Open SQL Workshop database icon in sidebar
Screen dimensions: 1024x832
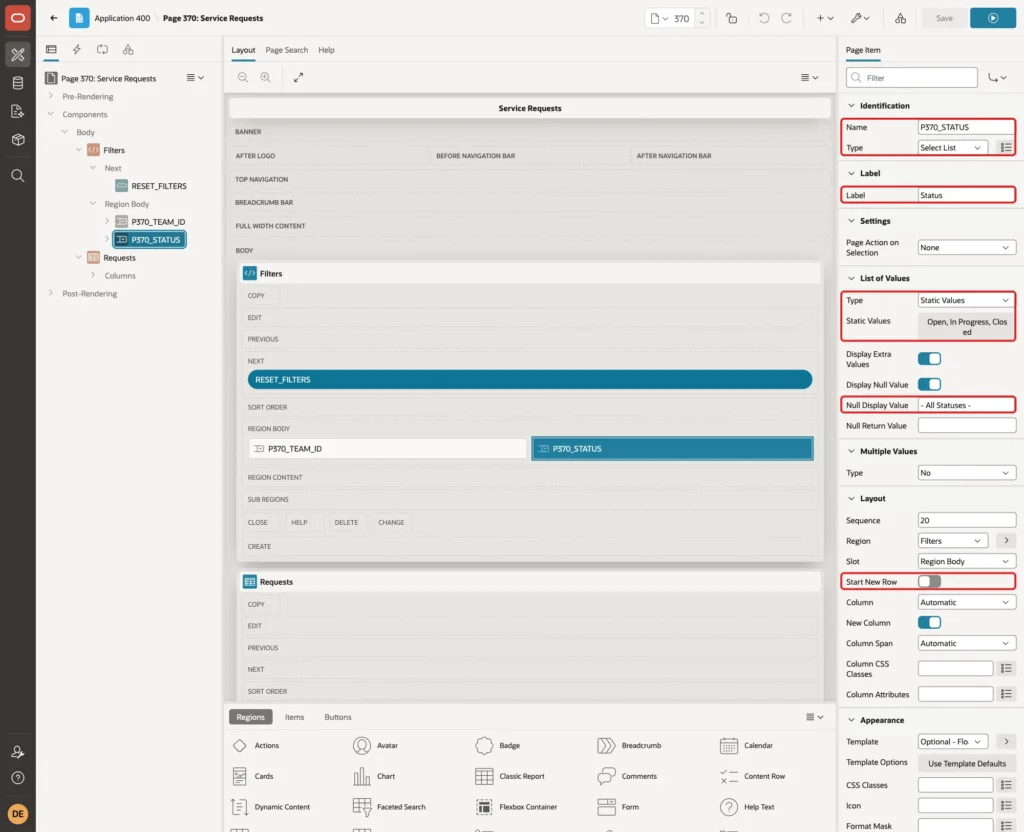pos(18,83)
